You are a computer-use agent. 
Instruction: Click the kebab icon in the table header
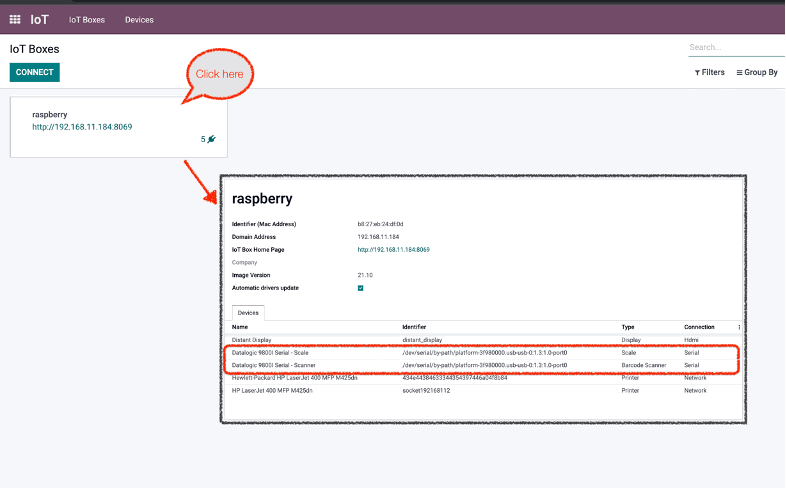click(739, 327)
